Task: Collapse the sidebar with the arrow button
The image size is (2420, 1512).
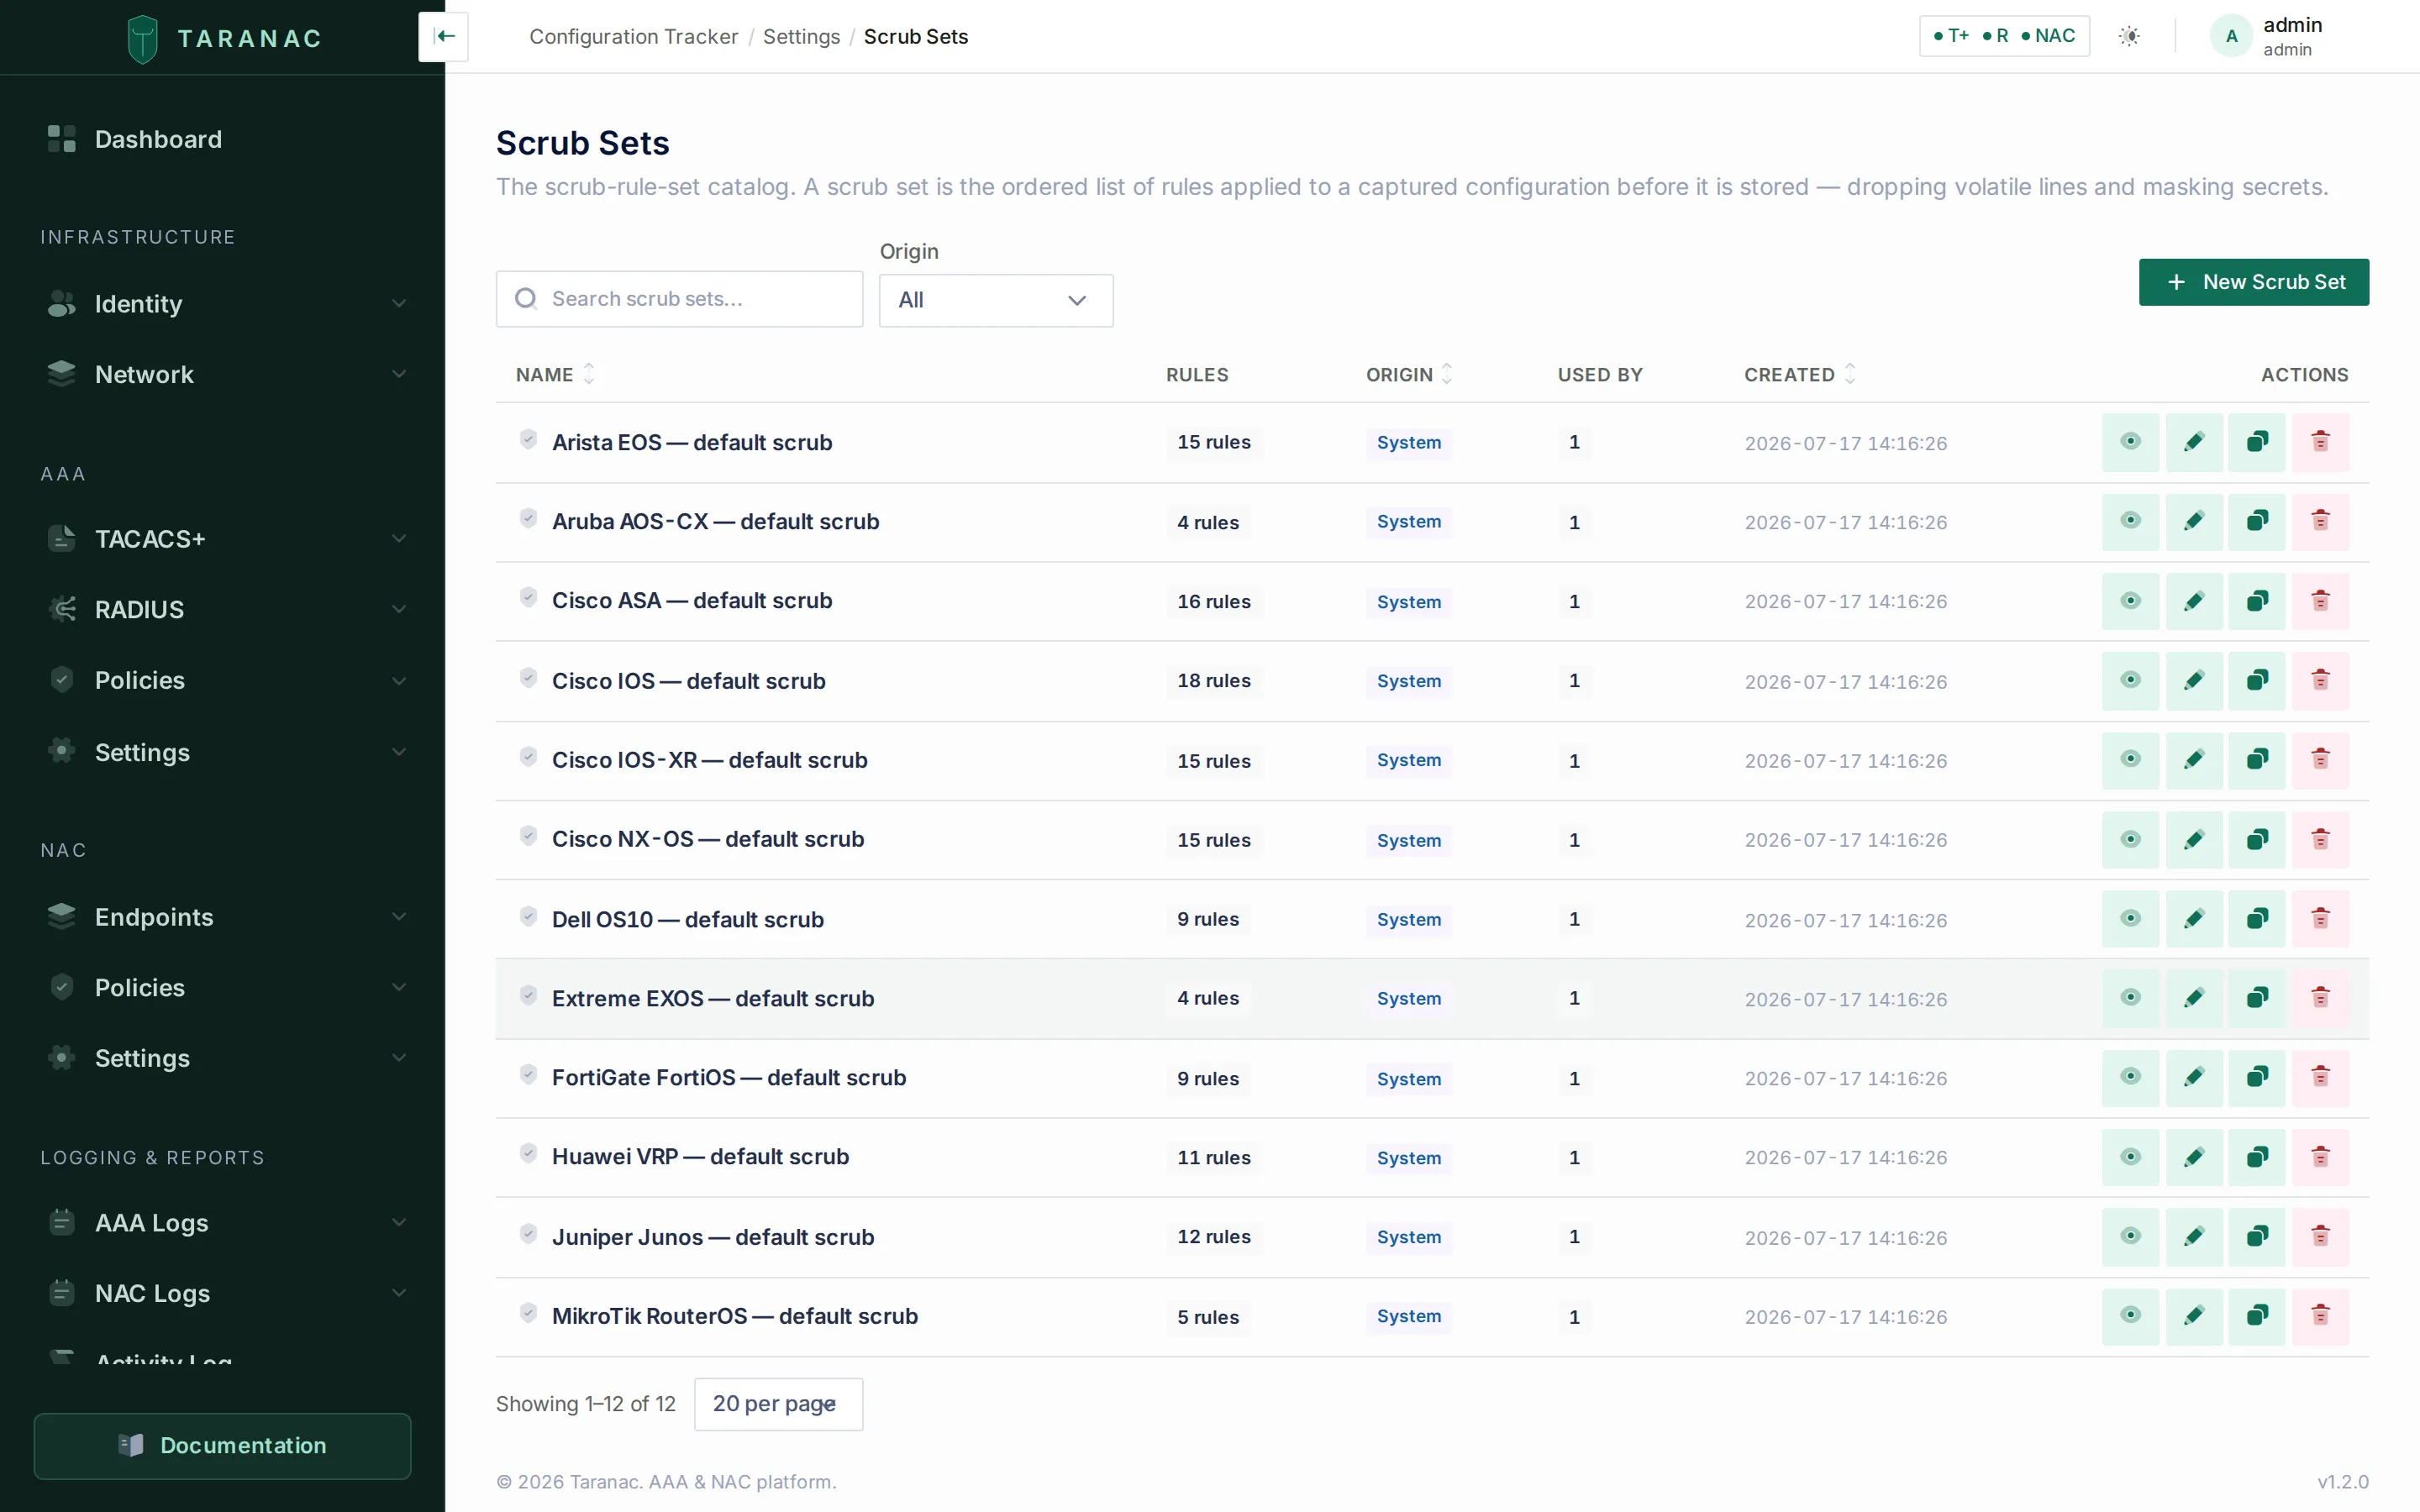Action: pyautogui.click(x=444, y=37)
